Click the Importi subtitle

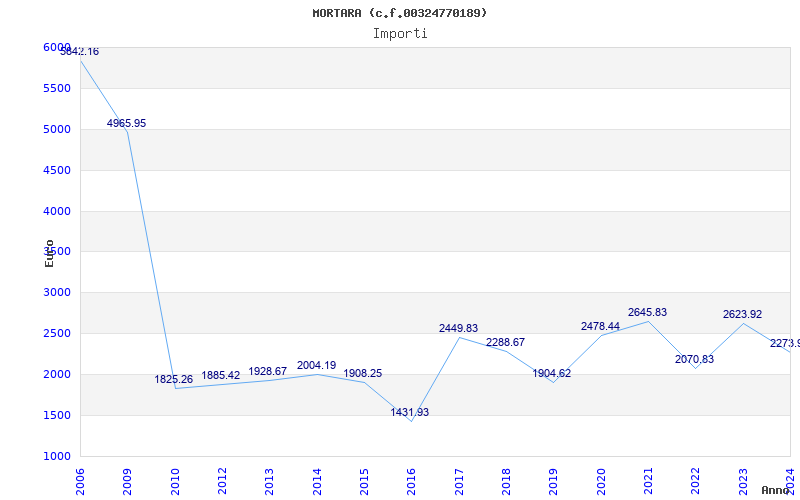coord(400,34)
